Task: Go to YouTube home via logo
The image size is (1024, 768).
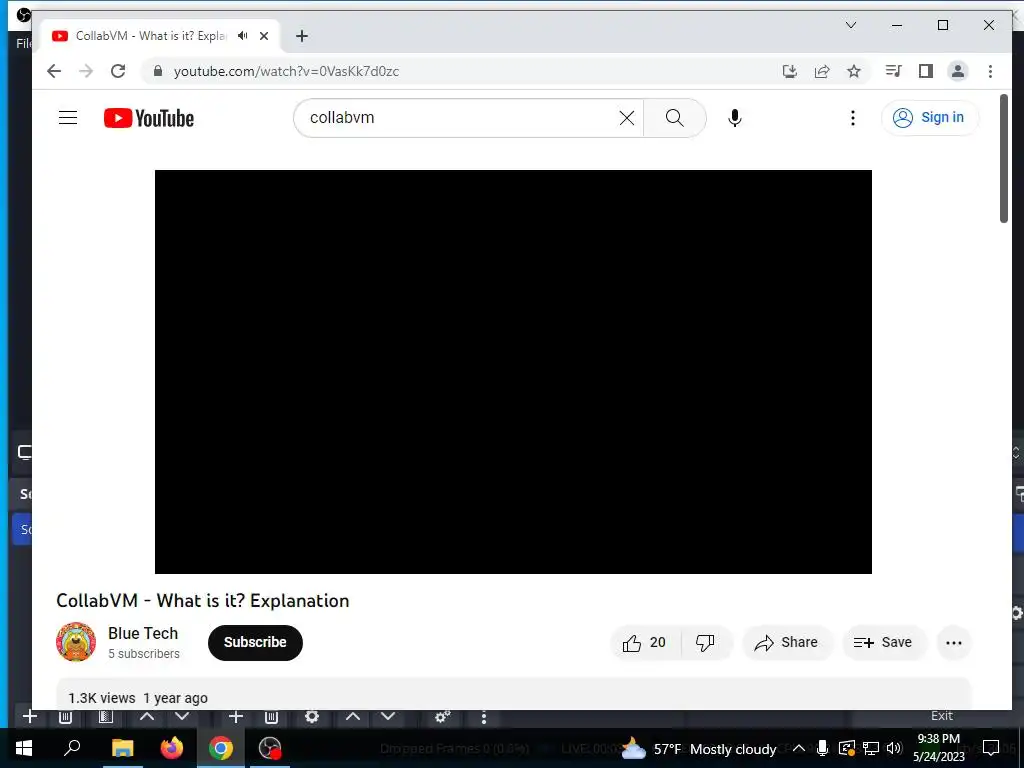Action: click(149, 118)
